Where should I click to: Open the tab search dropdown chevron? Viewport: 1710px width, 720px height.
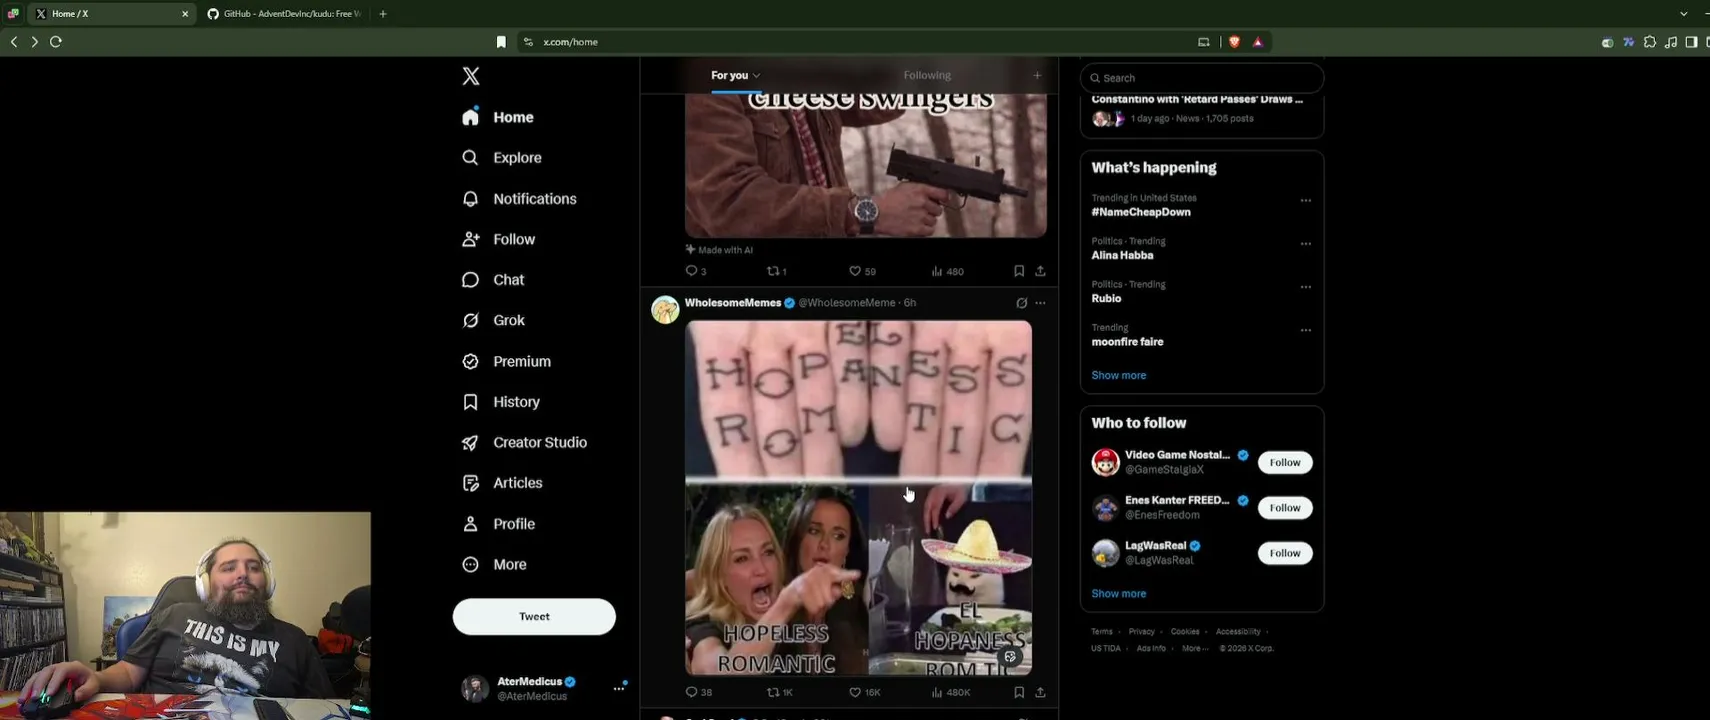(1684, 14)
